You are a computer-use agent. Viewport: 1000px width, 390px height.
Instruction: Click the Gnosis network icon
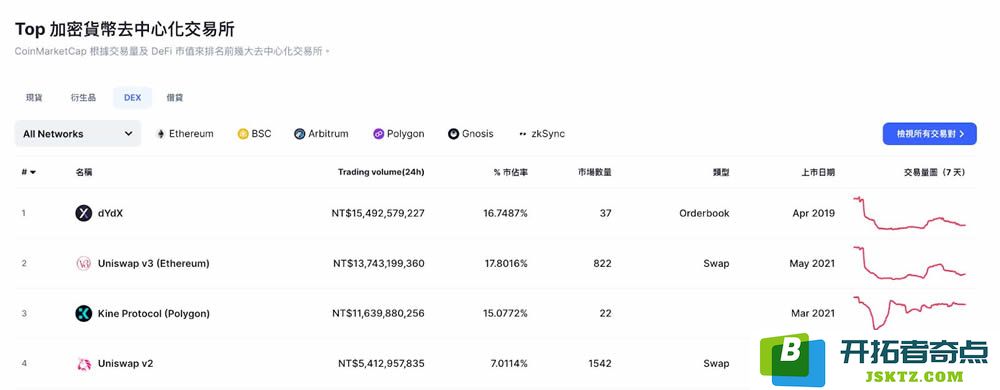[453, 134]
